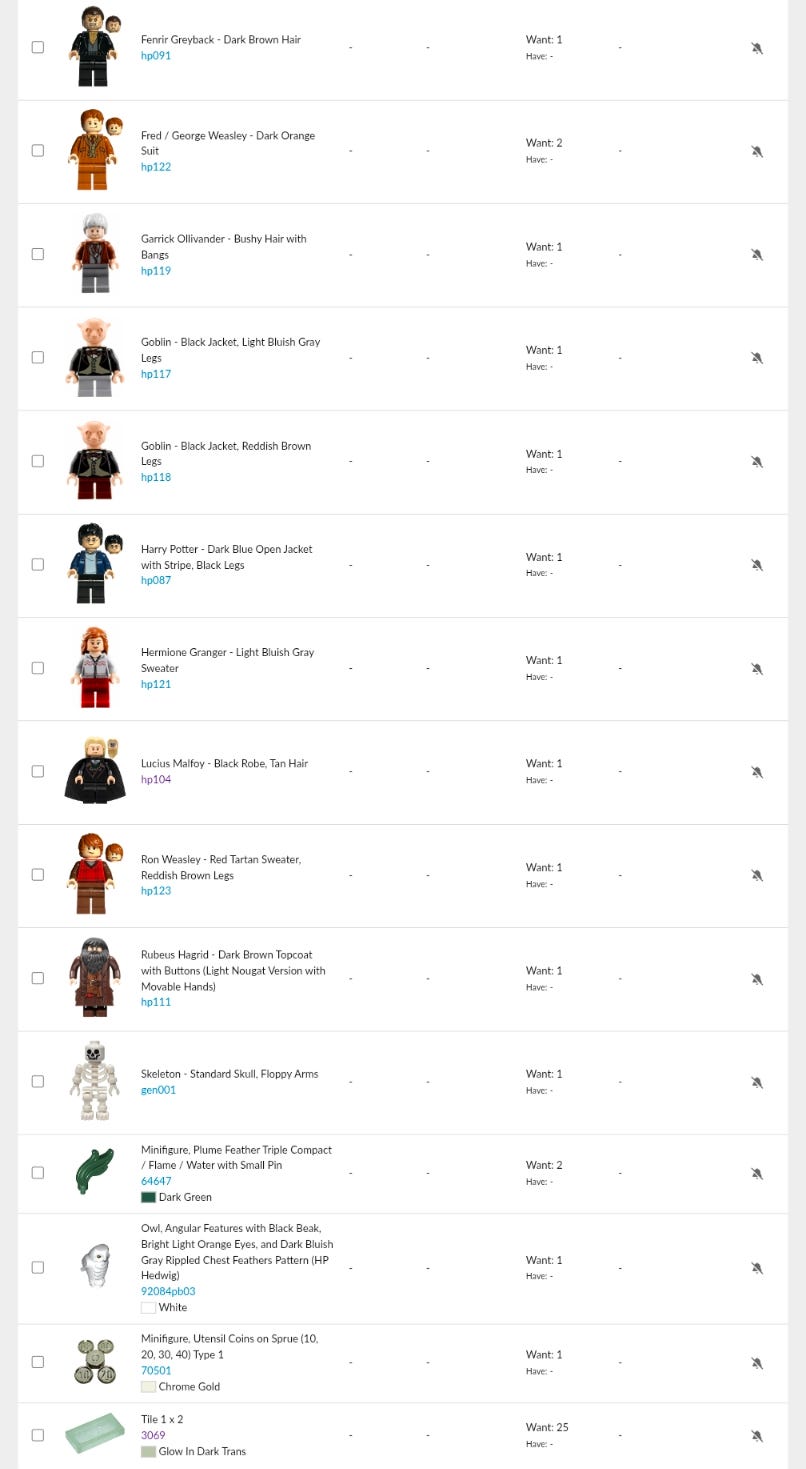
Task: Toggle notify bell for Rubeus Hagrid
Action: [757, 979]
